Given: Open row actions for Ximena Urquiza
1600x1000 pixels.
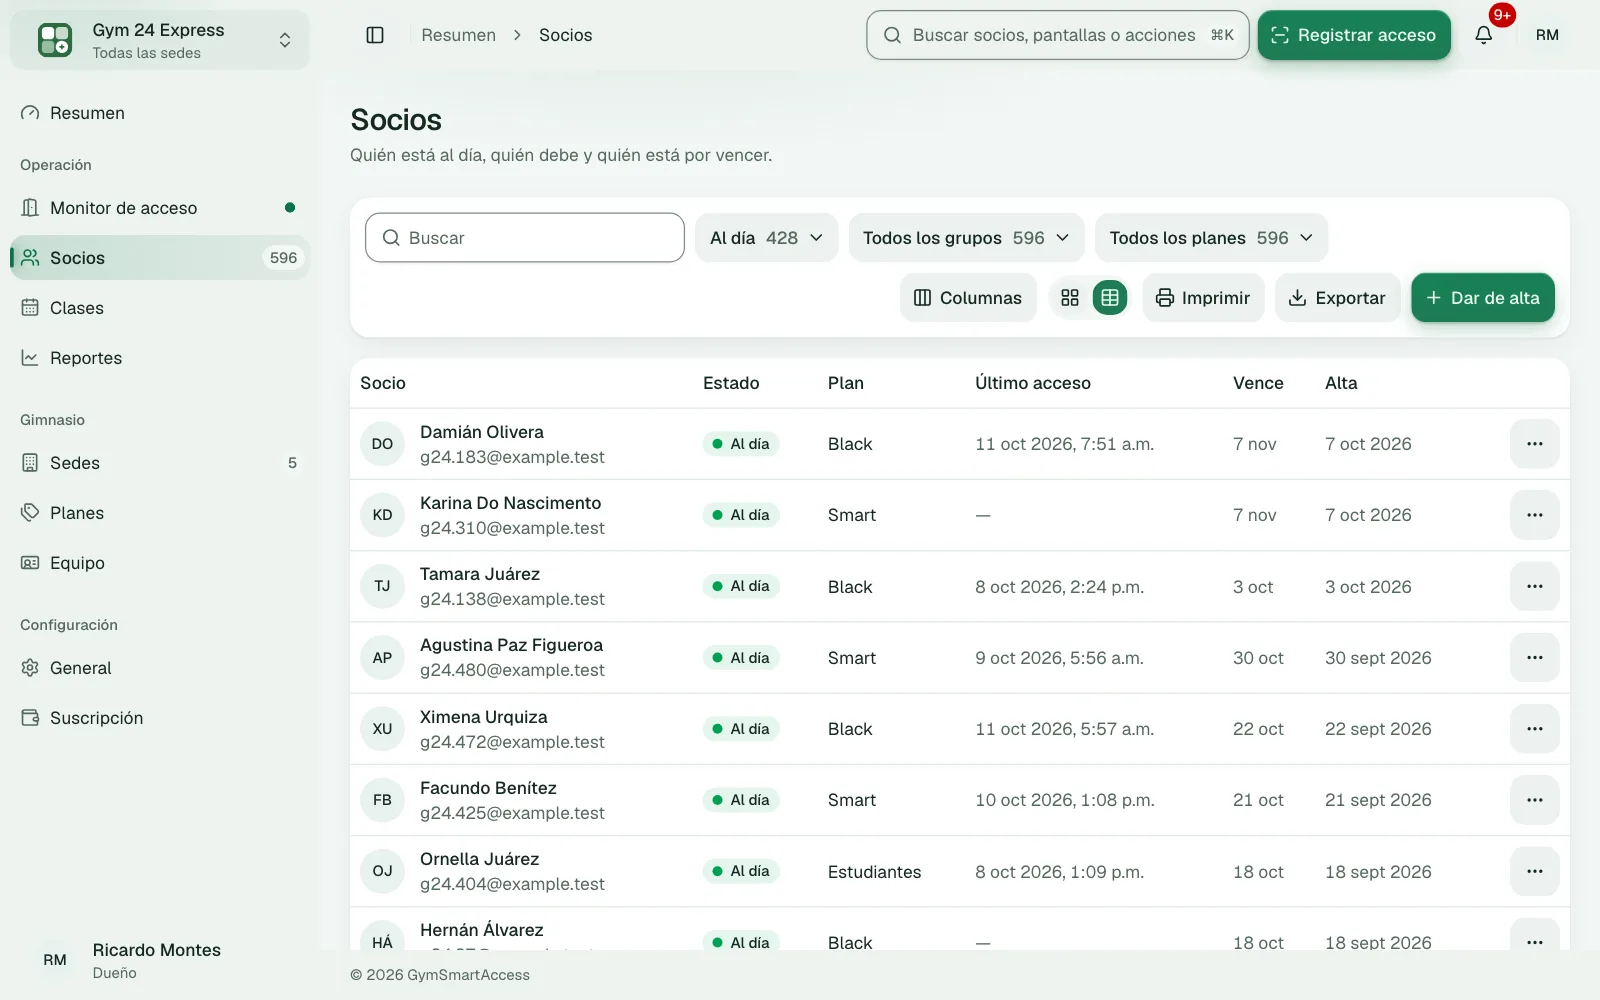Looking at the screenshot, I should point(1535,729).
